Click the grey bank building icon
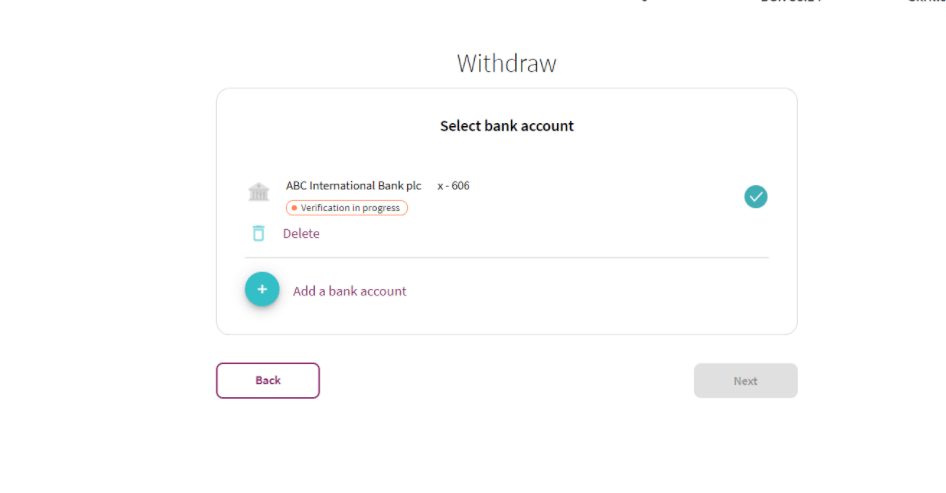 pyautogui.click(x=259, y=192)
